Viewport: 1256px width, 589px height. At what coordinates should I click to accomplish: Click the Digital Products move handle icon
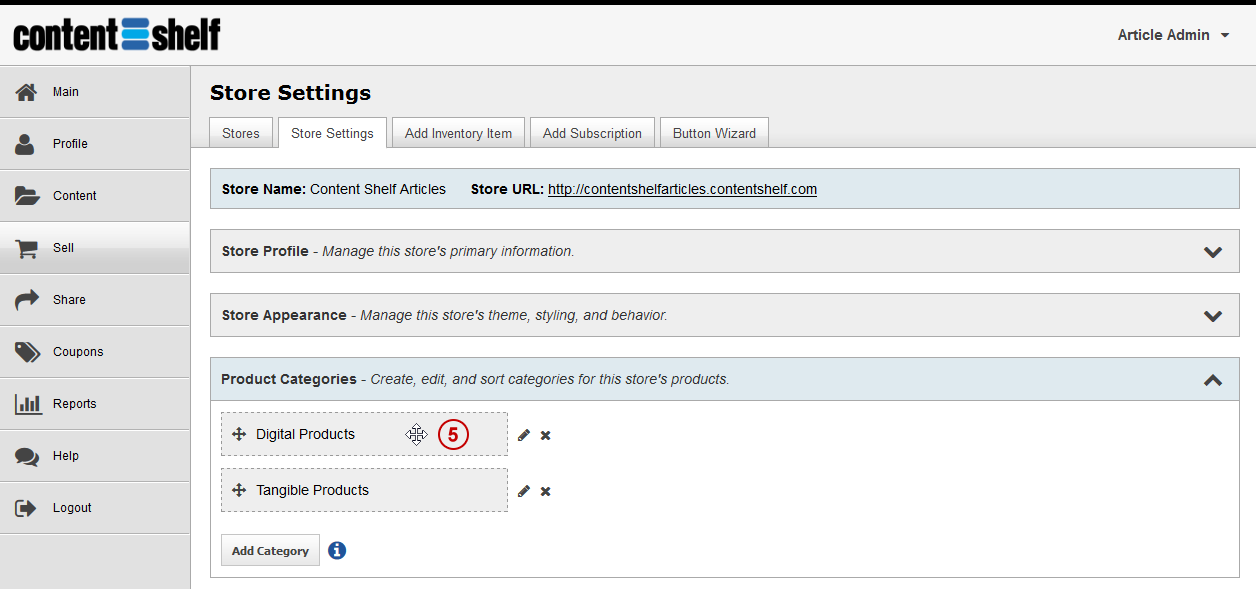pyautogui.click(x=239, y=434)
